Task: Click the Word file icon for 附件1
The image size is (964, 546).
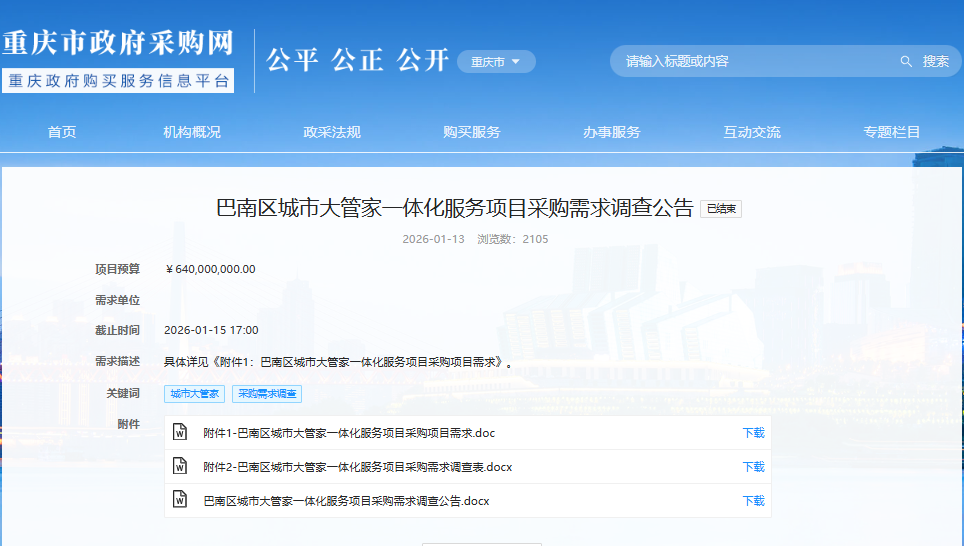Action: tap(180, 432)
